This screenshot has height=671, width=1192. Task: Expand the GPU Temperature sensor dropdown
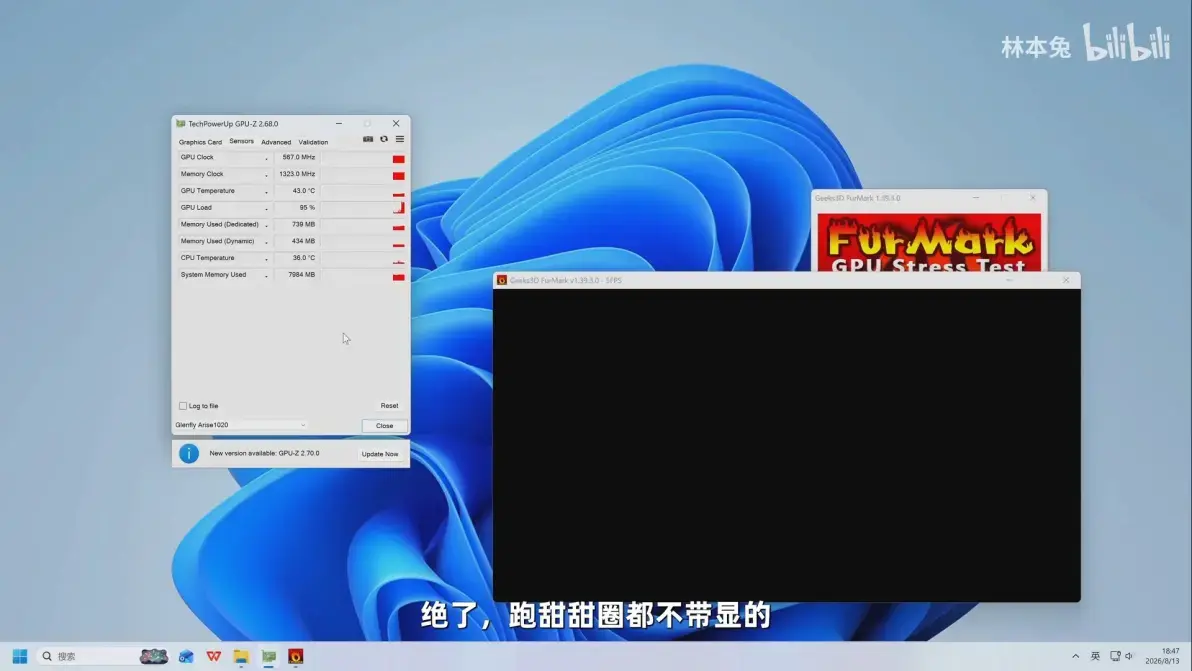point(266,191)
